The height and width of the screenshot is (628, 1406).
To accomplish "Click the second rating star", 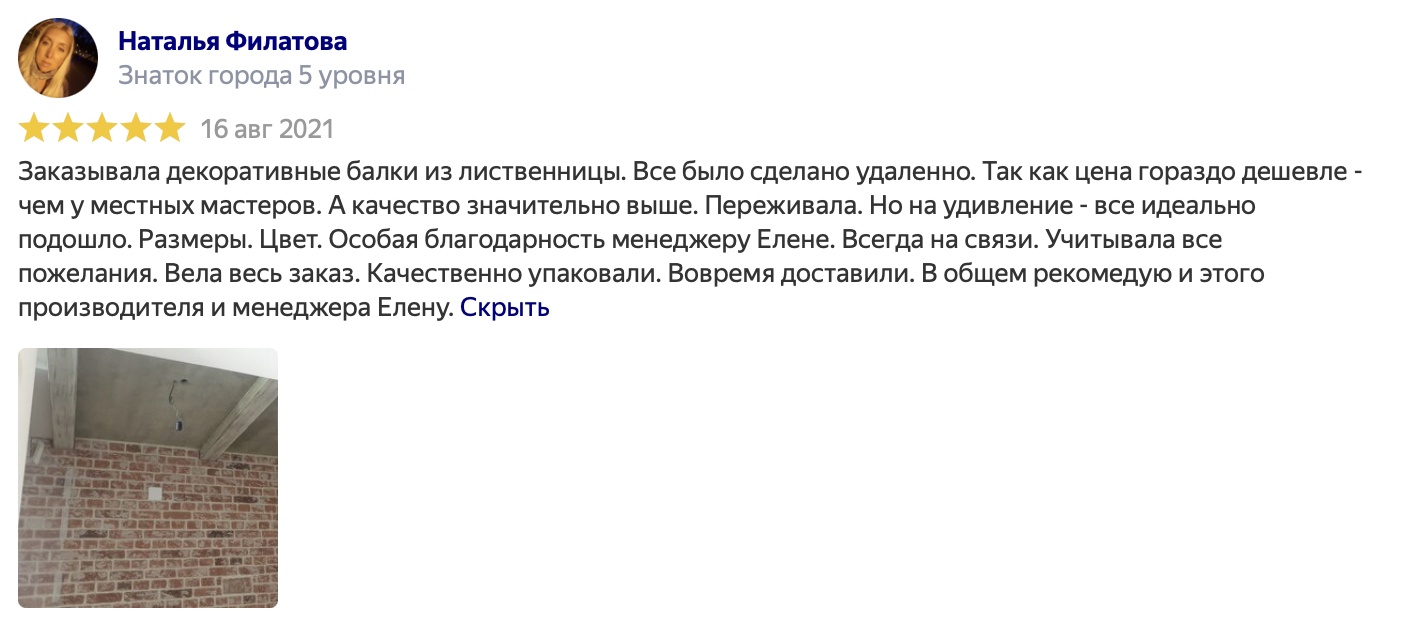I will click(x=68, y=128).
